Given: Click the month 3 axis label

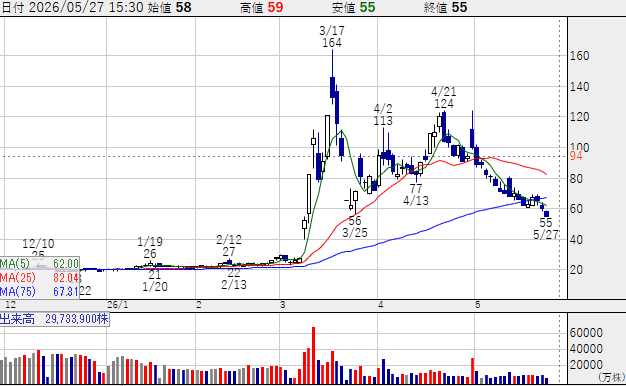Looking at the screenshot, I should [x=283, y=305].
